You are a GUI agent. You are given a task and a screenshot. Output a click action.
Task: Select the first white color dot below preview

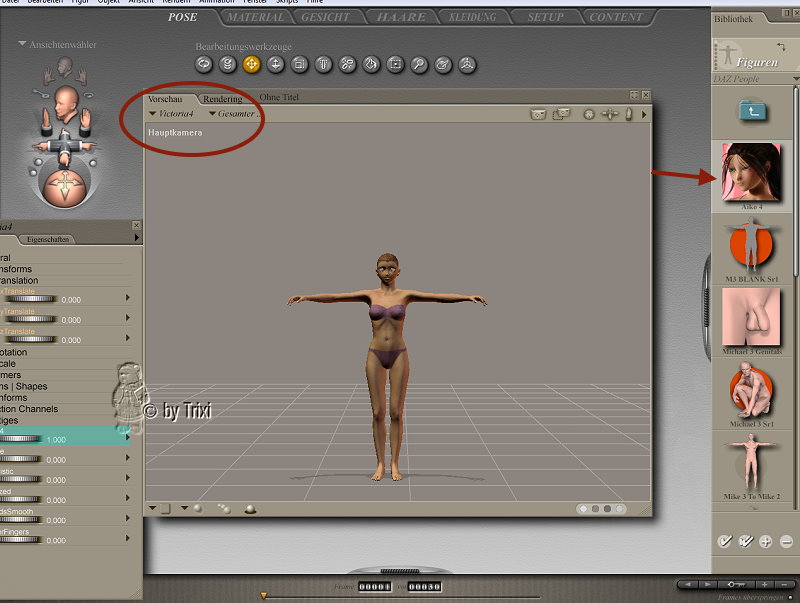pos(583,509)
